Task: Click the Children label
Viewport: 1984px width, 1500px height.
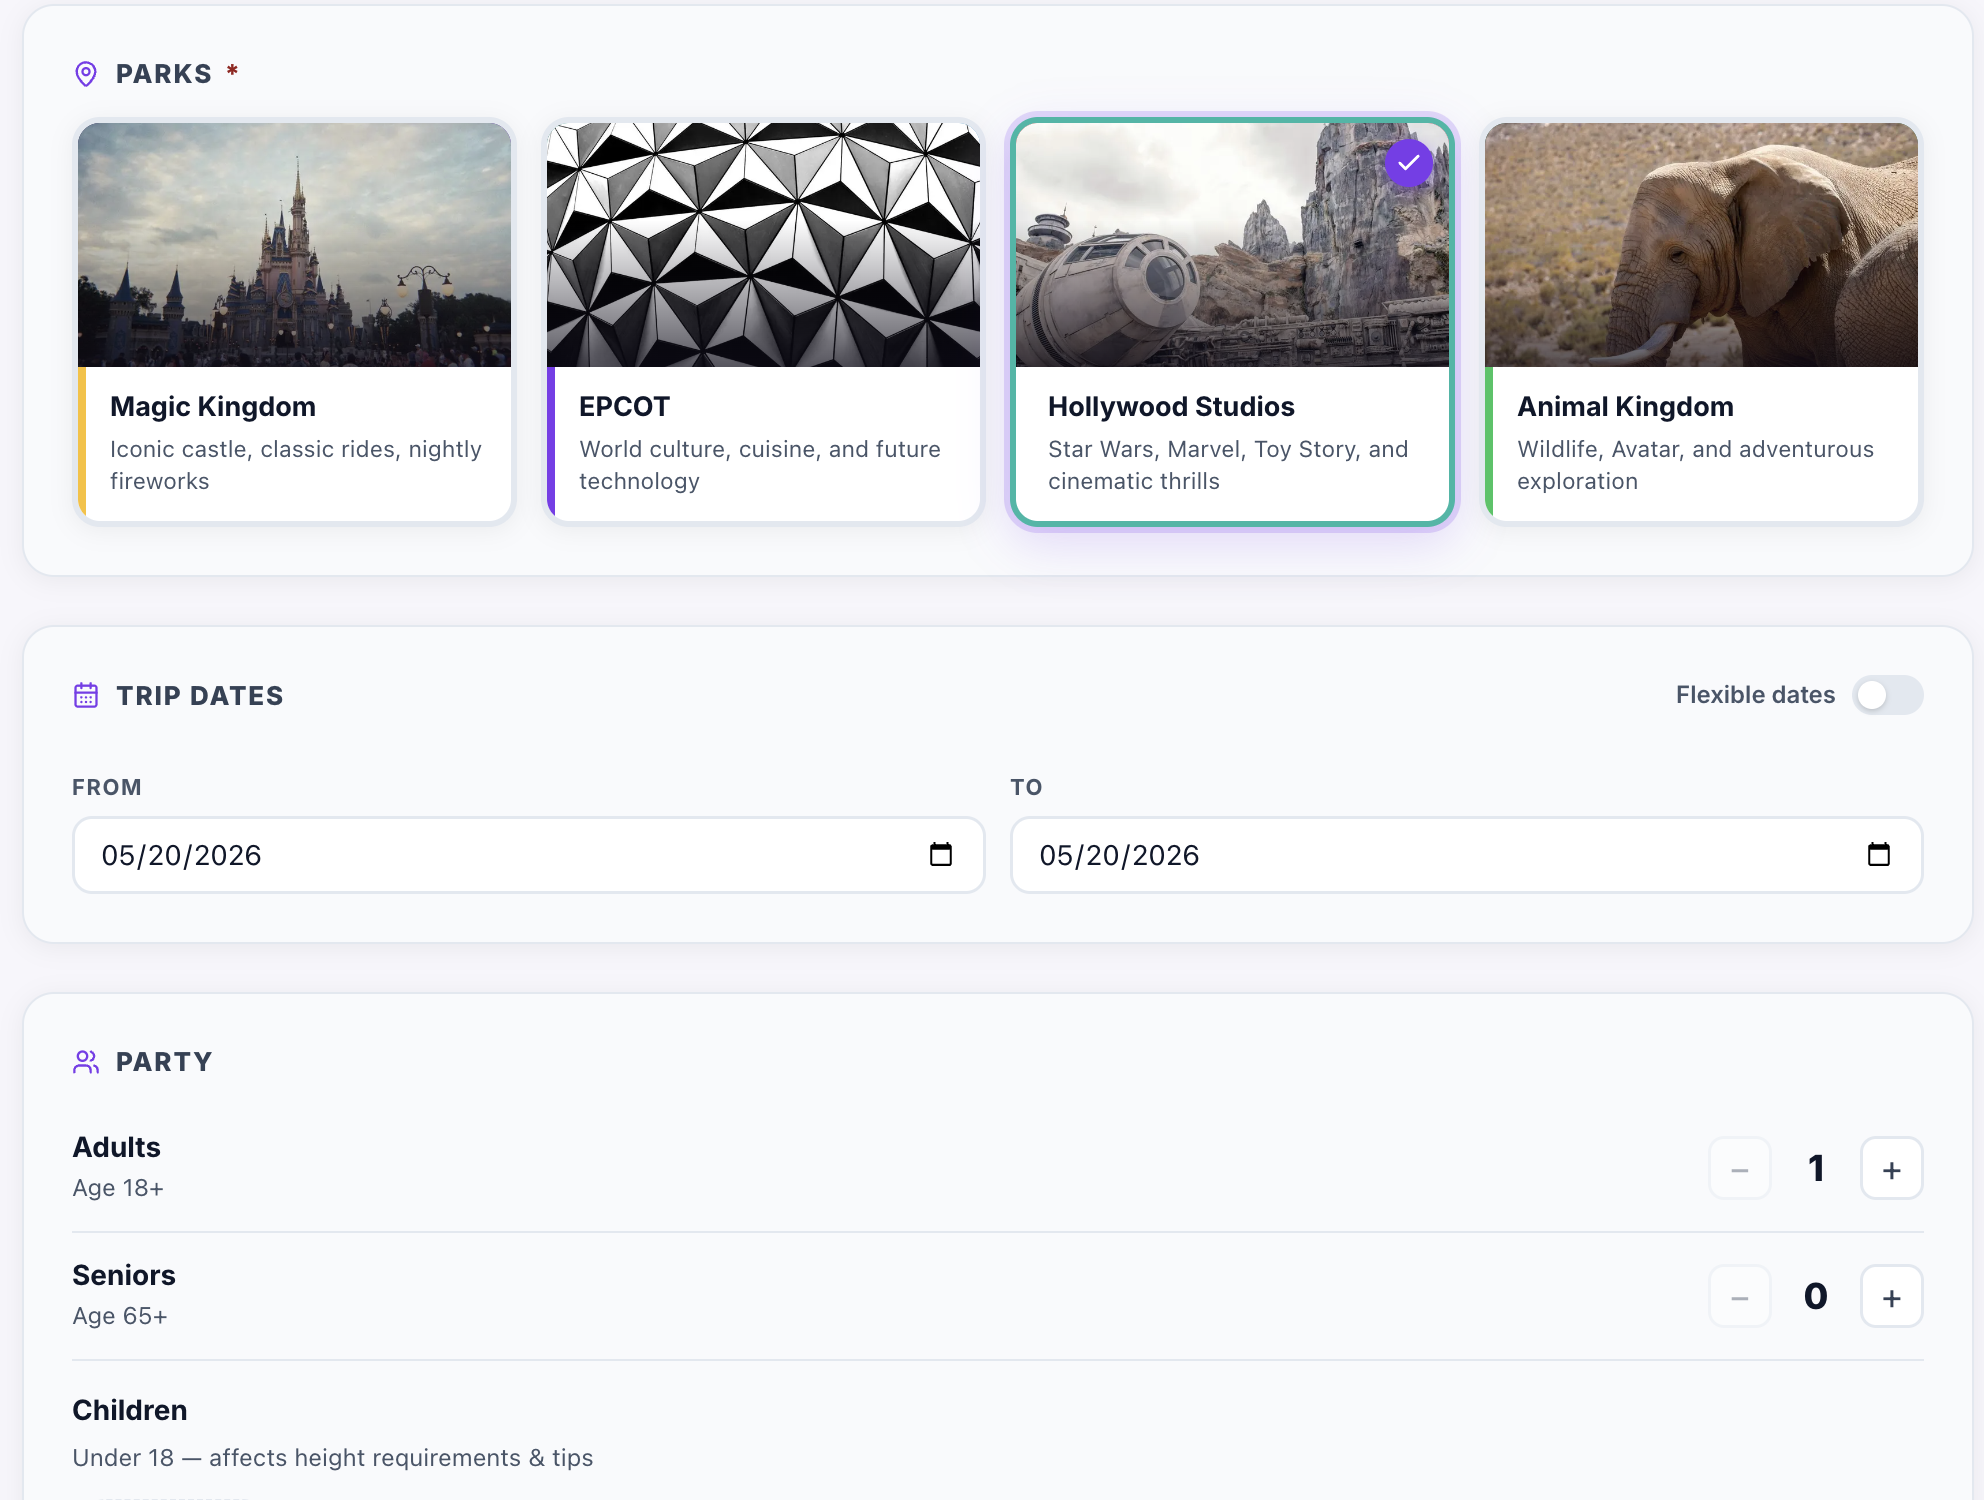Action: (130, 1410)
